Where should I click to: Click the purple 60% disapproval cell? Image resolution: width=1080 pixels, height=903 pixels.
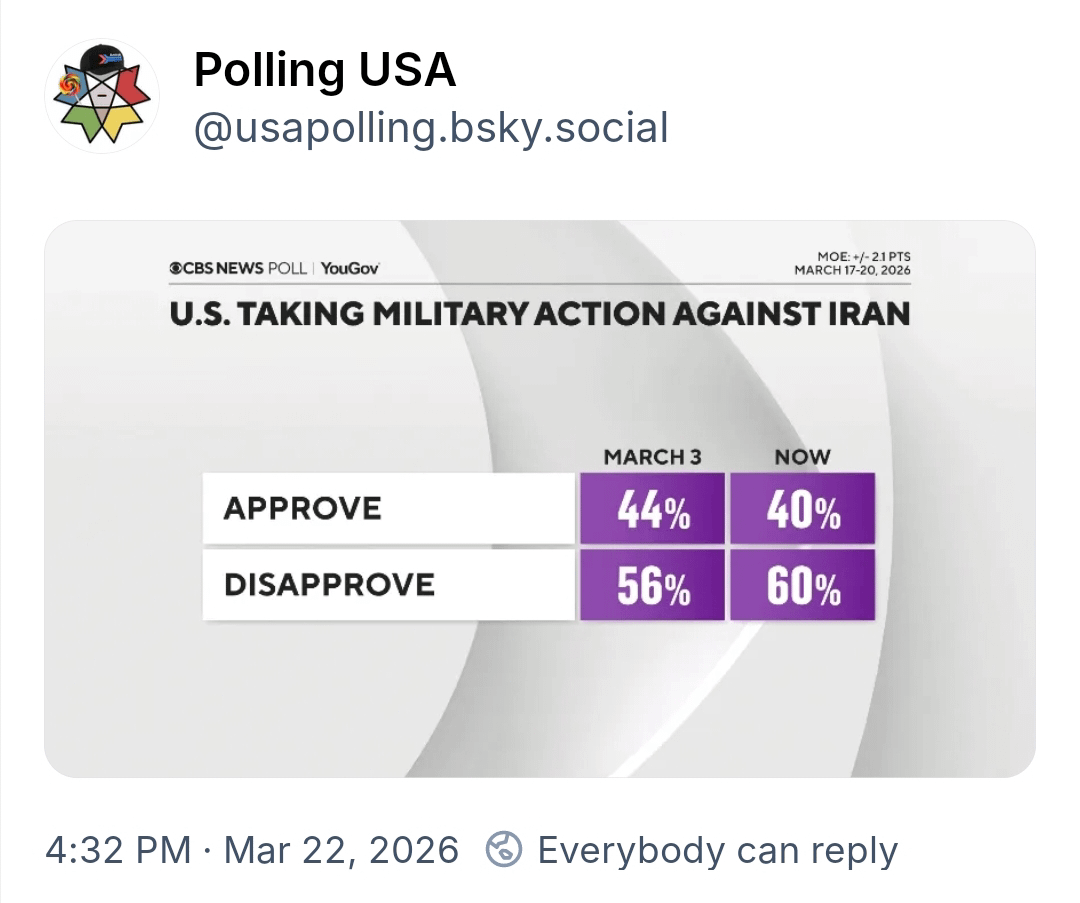point(803,585)
